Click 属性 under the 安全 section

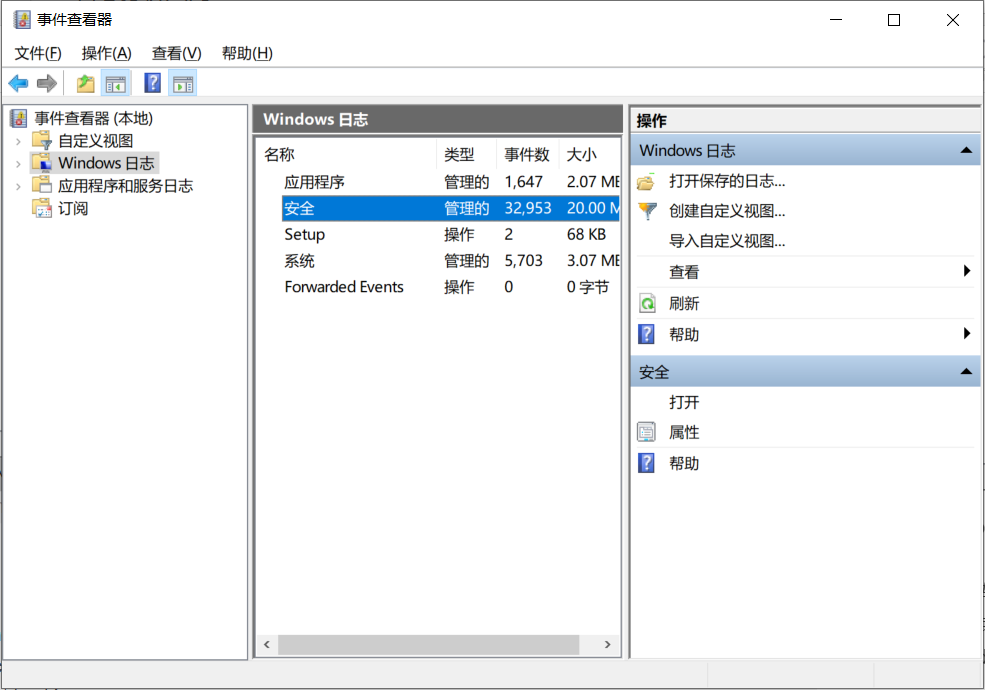[x=684, y=432]
